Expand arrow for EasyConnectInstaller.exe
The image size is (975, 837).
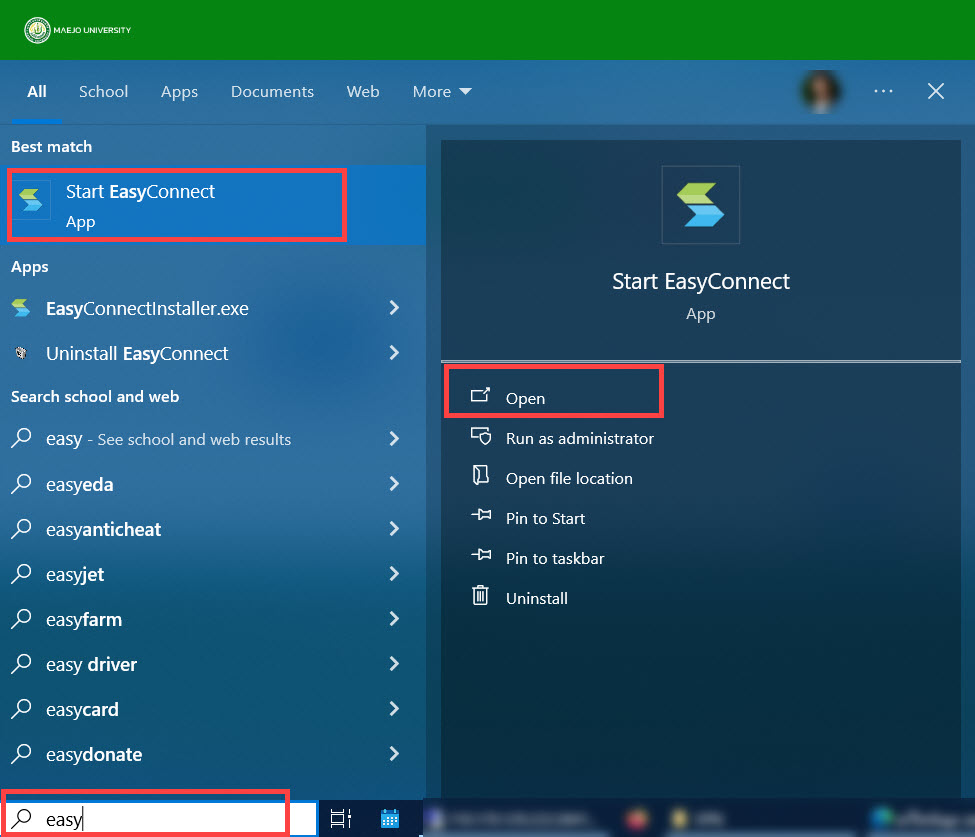pyautogui.click(x=394, y=308)
